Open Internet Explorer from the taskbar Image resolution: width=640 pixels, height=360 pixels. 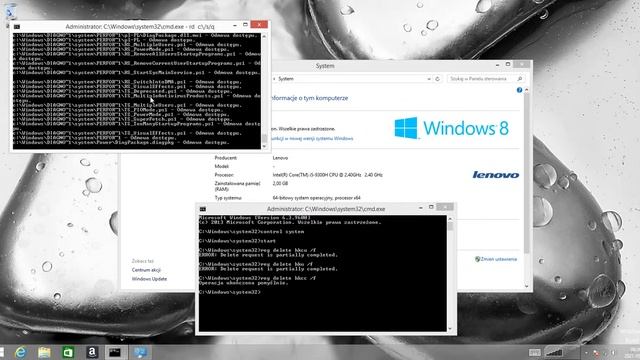pos(20,352)
